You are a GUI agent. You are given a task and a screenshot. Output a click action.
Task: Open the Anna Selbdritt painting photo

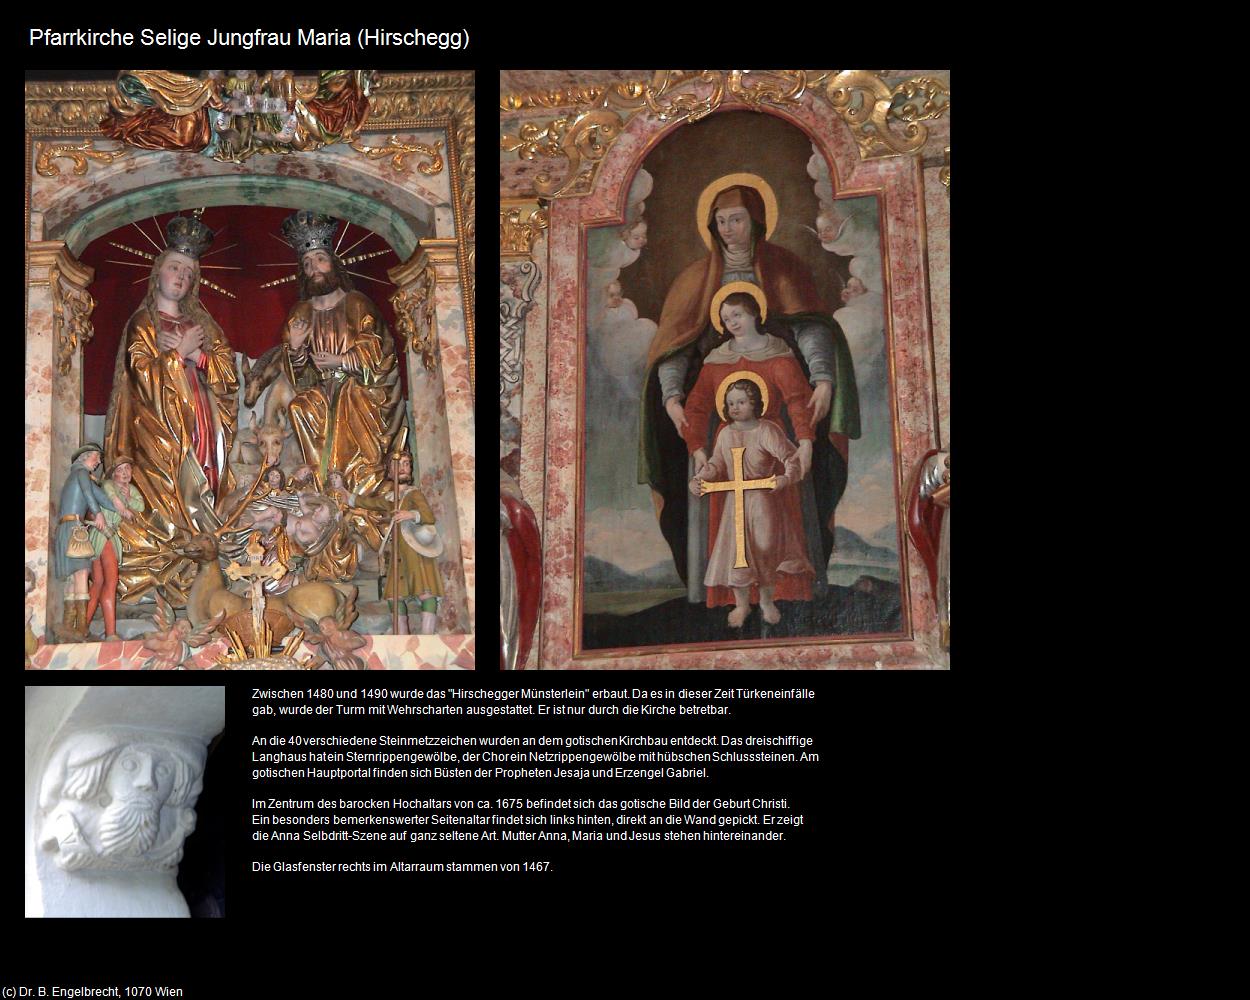point(725,370)
